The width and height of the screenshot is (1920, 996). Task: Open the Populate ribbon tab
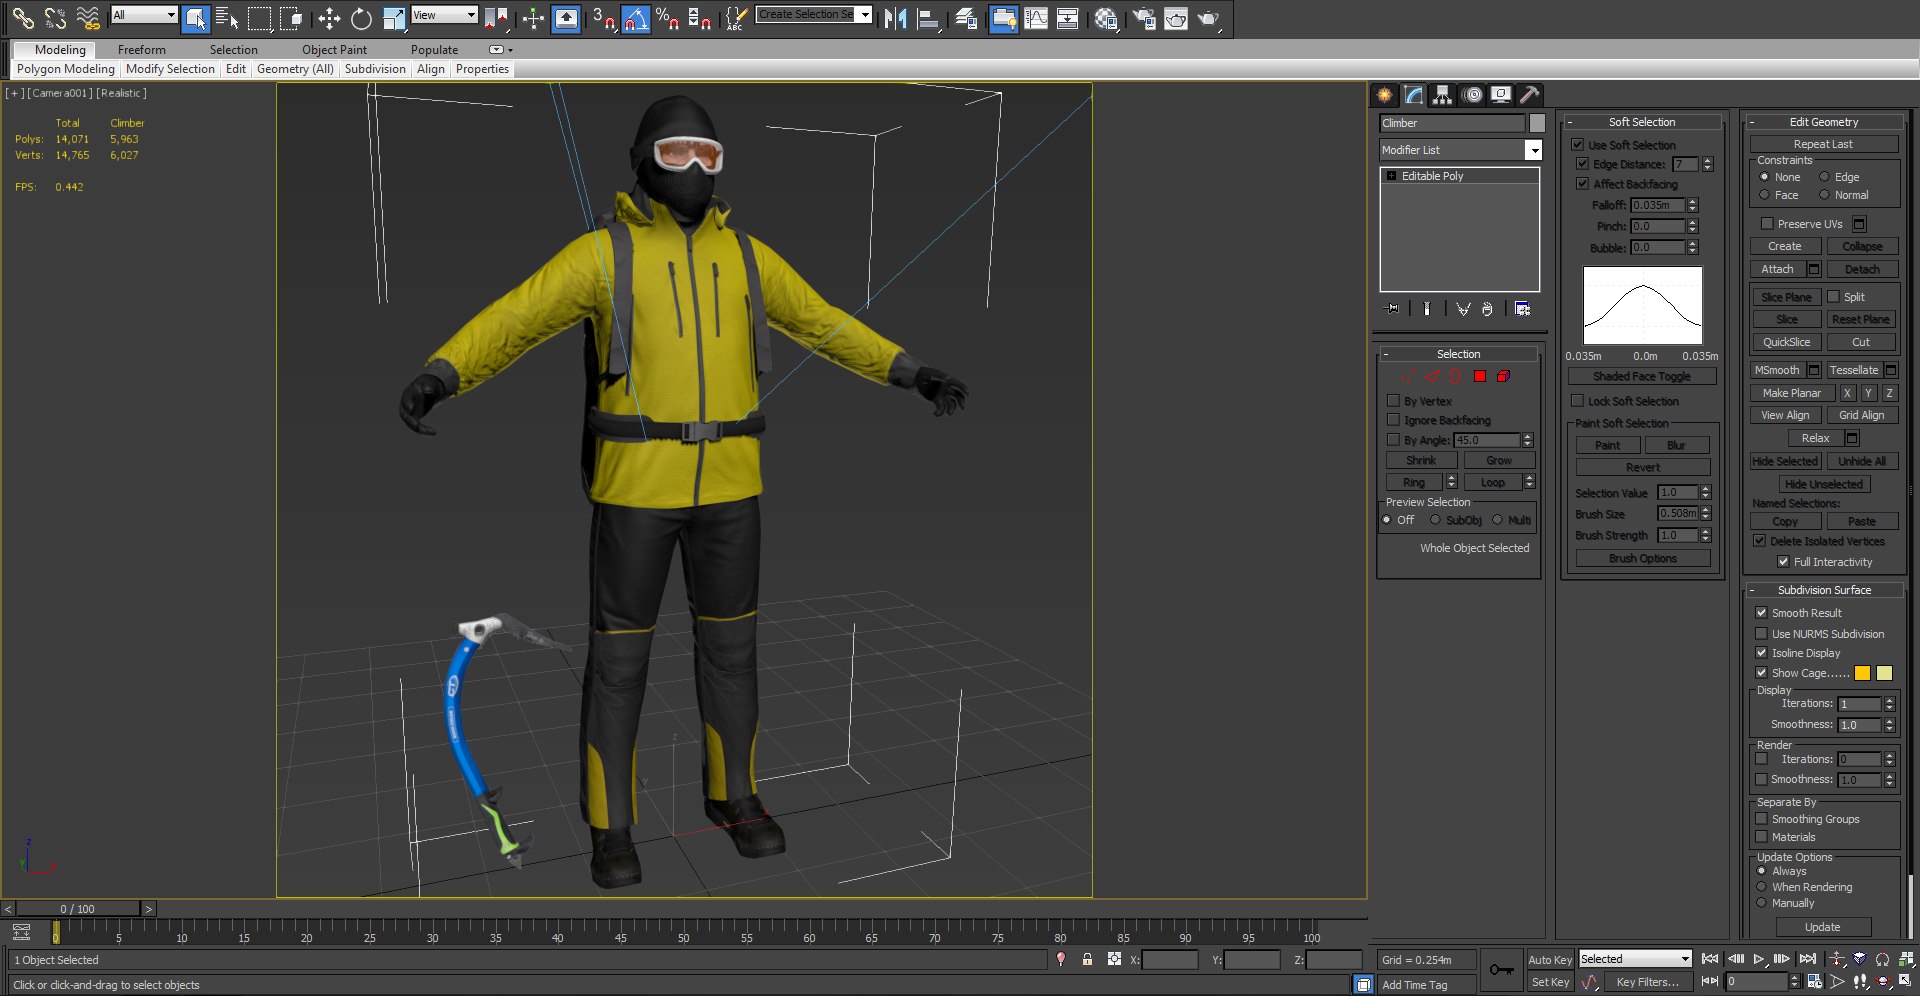point(434,50)
